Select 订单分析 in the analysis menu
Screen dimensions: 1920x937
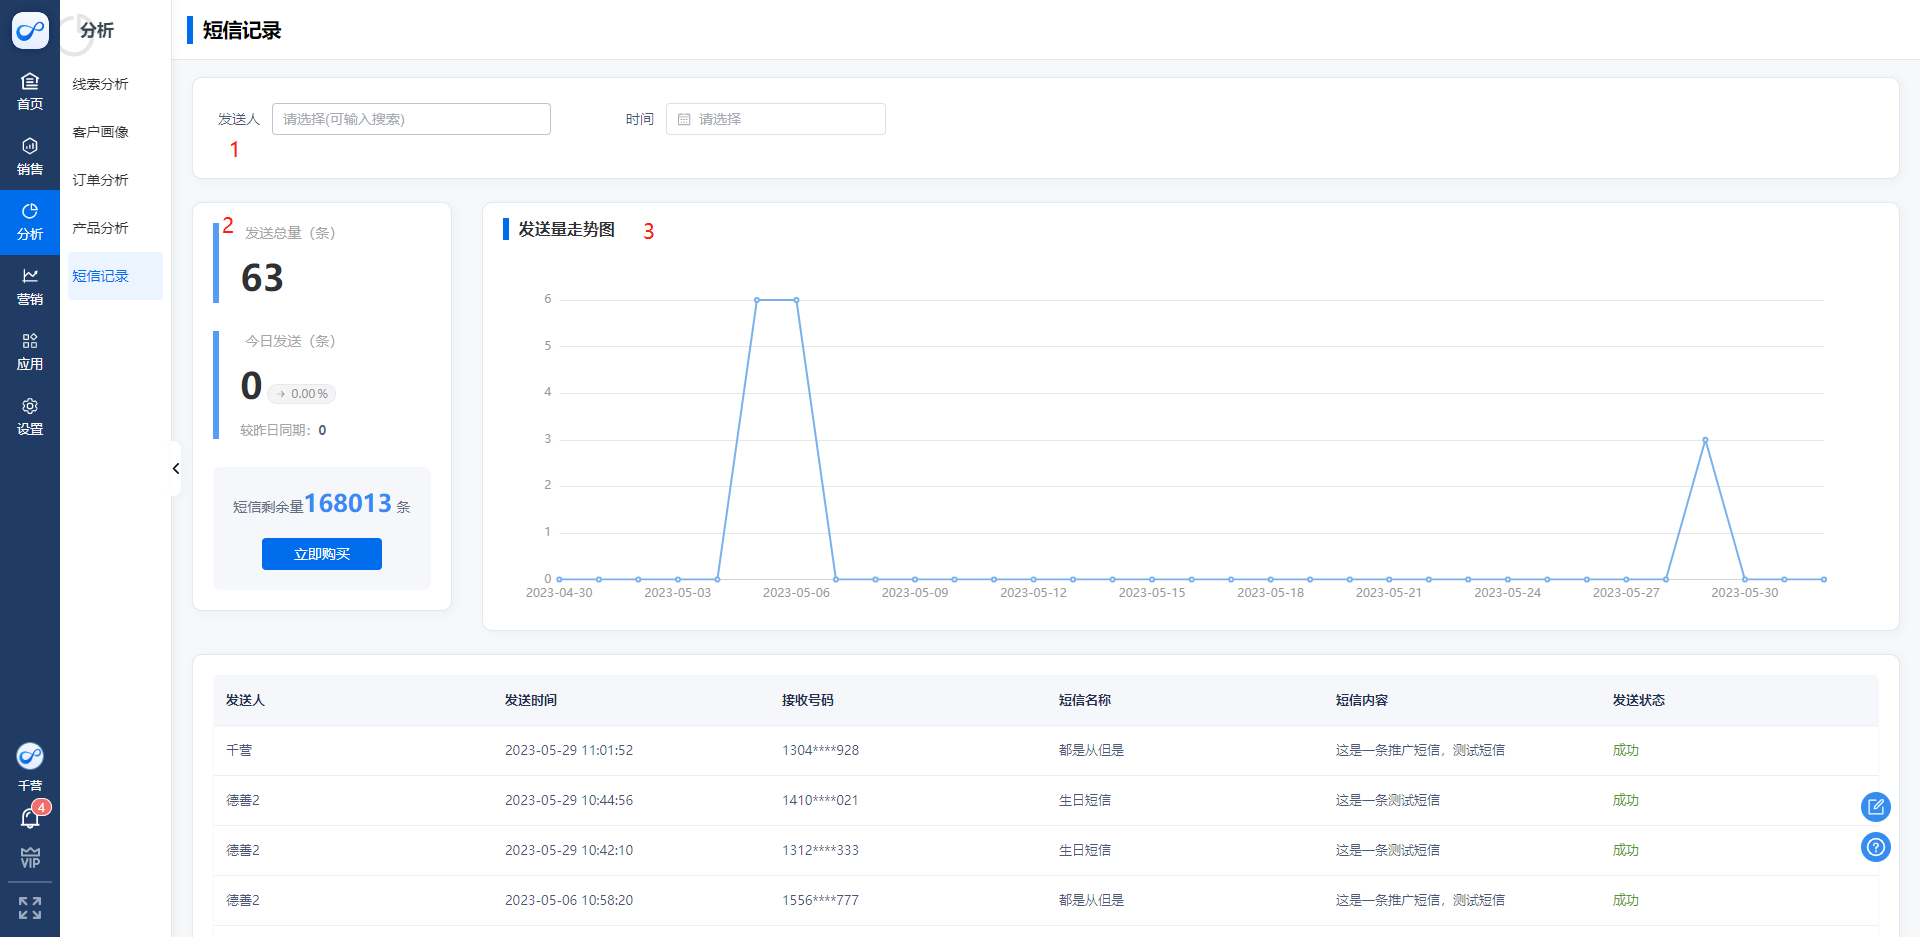coord(101,180)
